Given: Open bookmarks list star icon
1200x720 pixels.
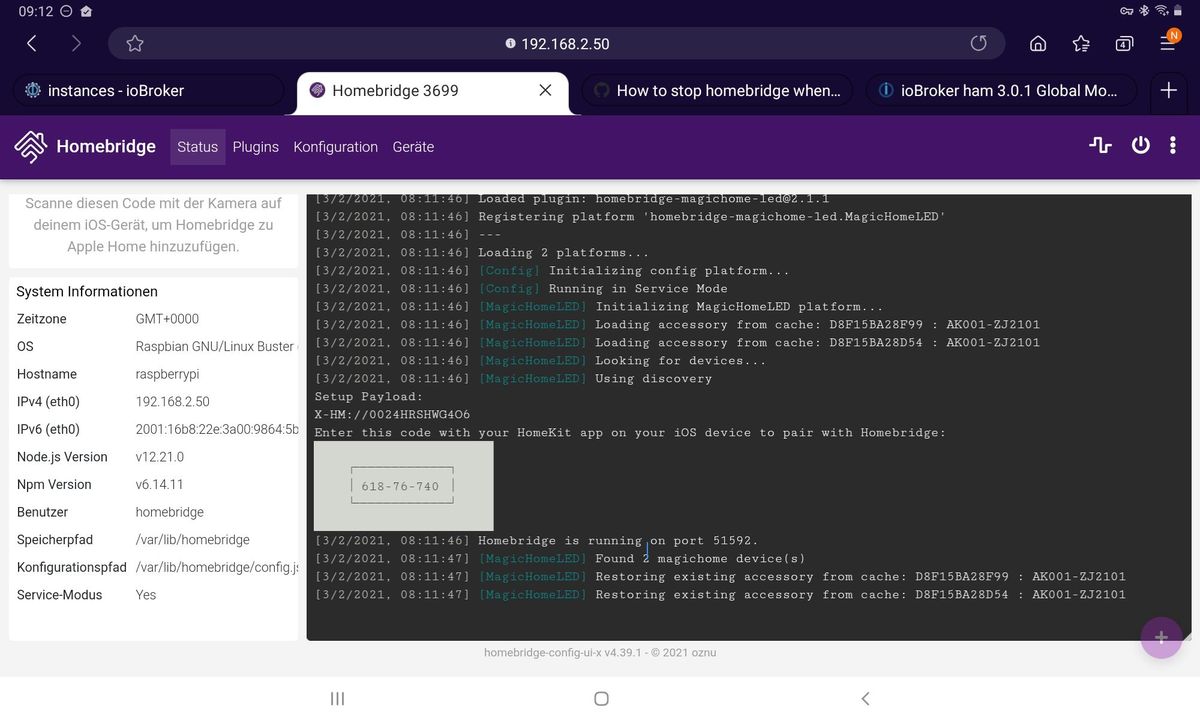Looking at the screenshot, I should 1081,43.
